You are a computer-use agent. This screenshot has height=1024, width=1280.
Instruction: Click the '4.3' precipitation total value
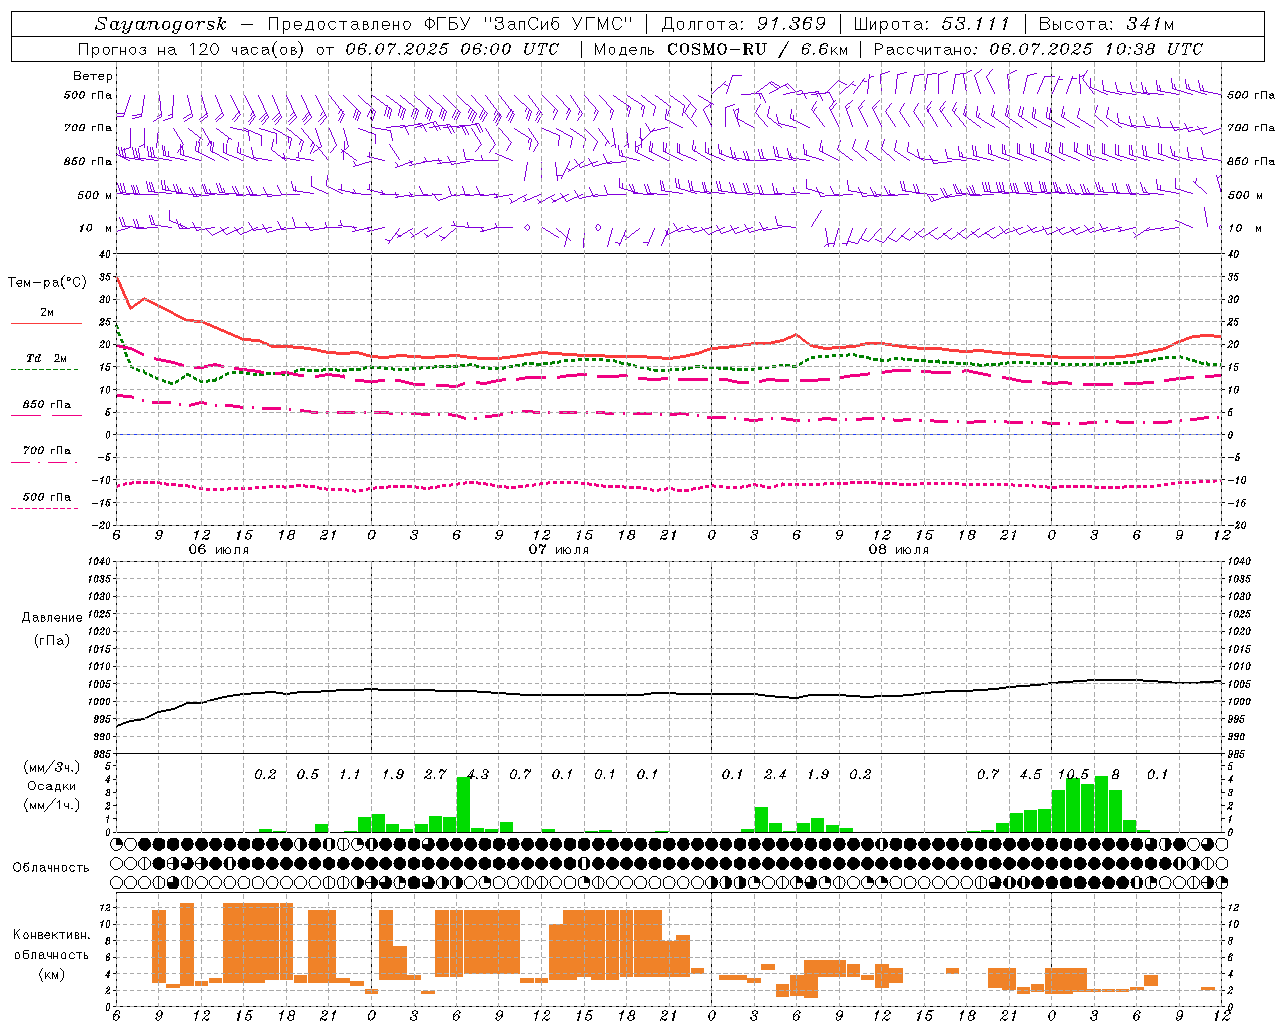tap(478, 774)
